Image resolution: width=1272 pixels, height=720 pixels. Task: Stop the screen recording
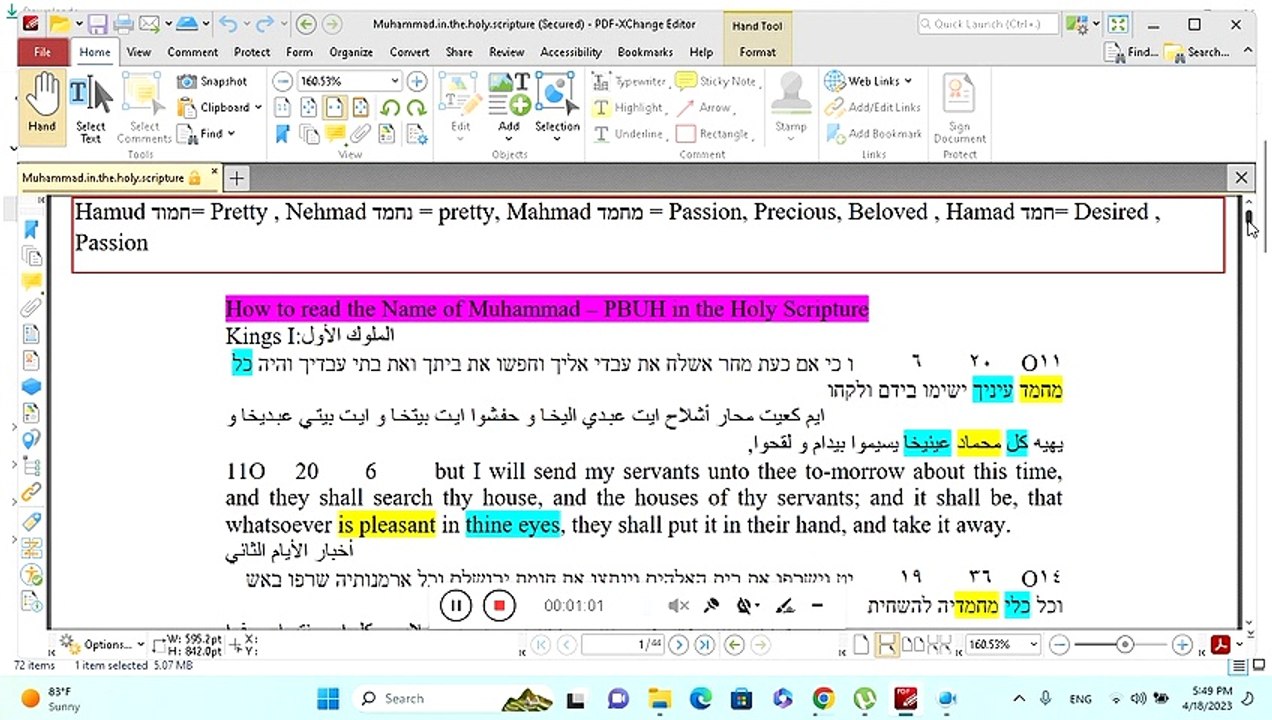click(498, 605)
